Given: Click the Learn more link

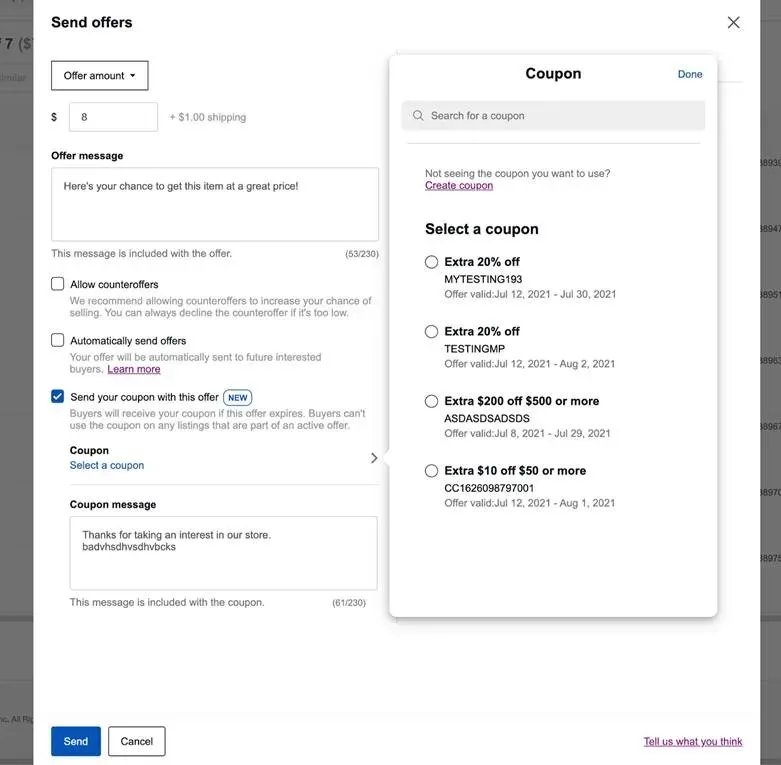Looking at the screenshot, I should pyautogui.click(x=134, y=370).
